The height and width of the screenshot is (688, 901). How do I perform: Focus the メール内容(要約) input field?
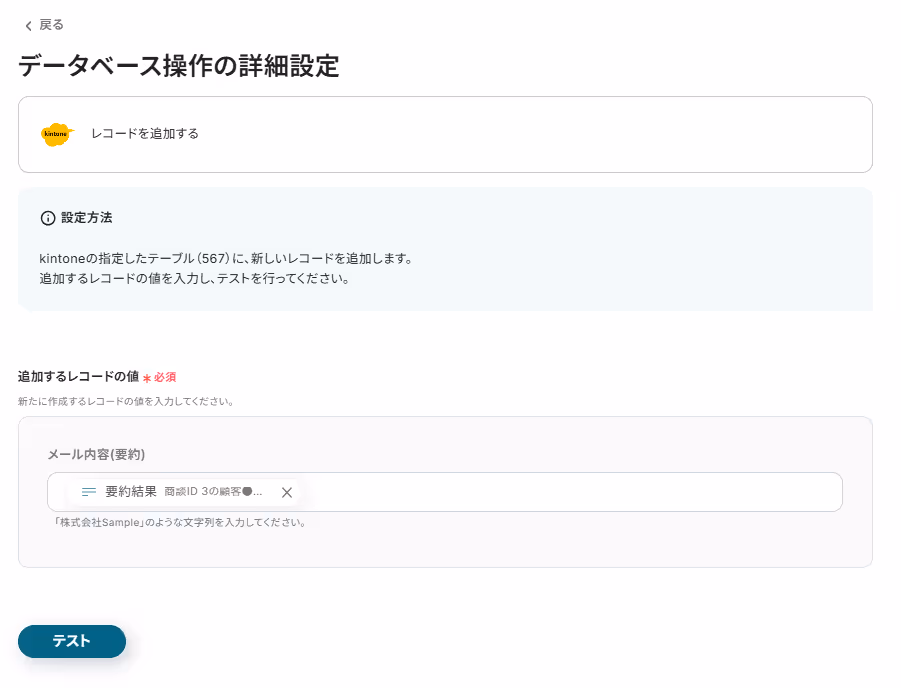coord(445,492)
